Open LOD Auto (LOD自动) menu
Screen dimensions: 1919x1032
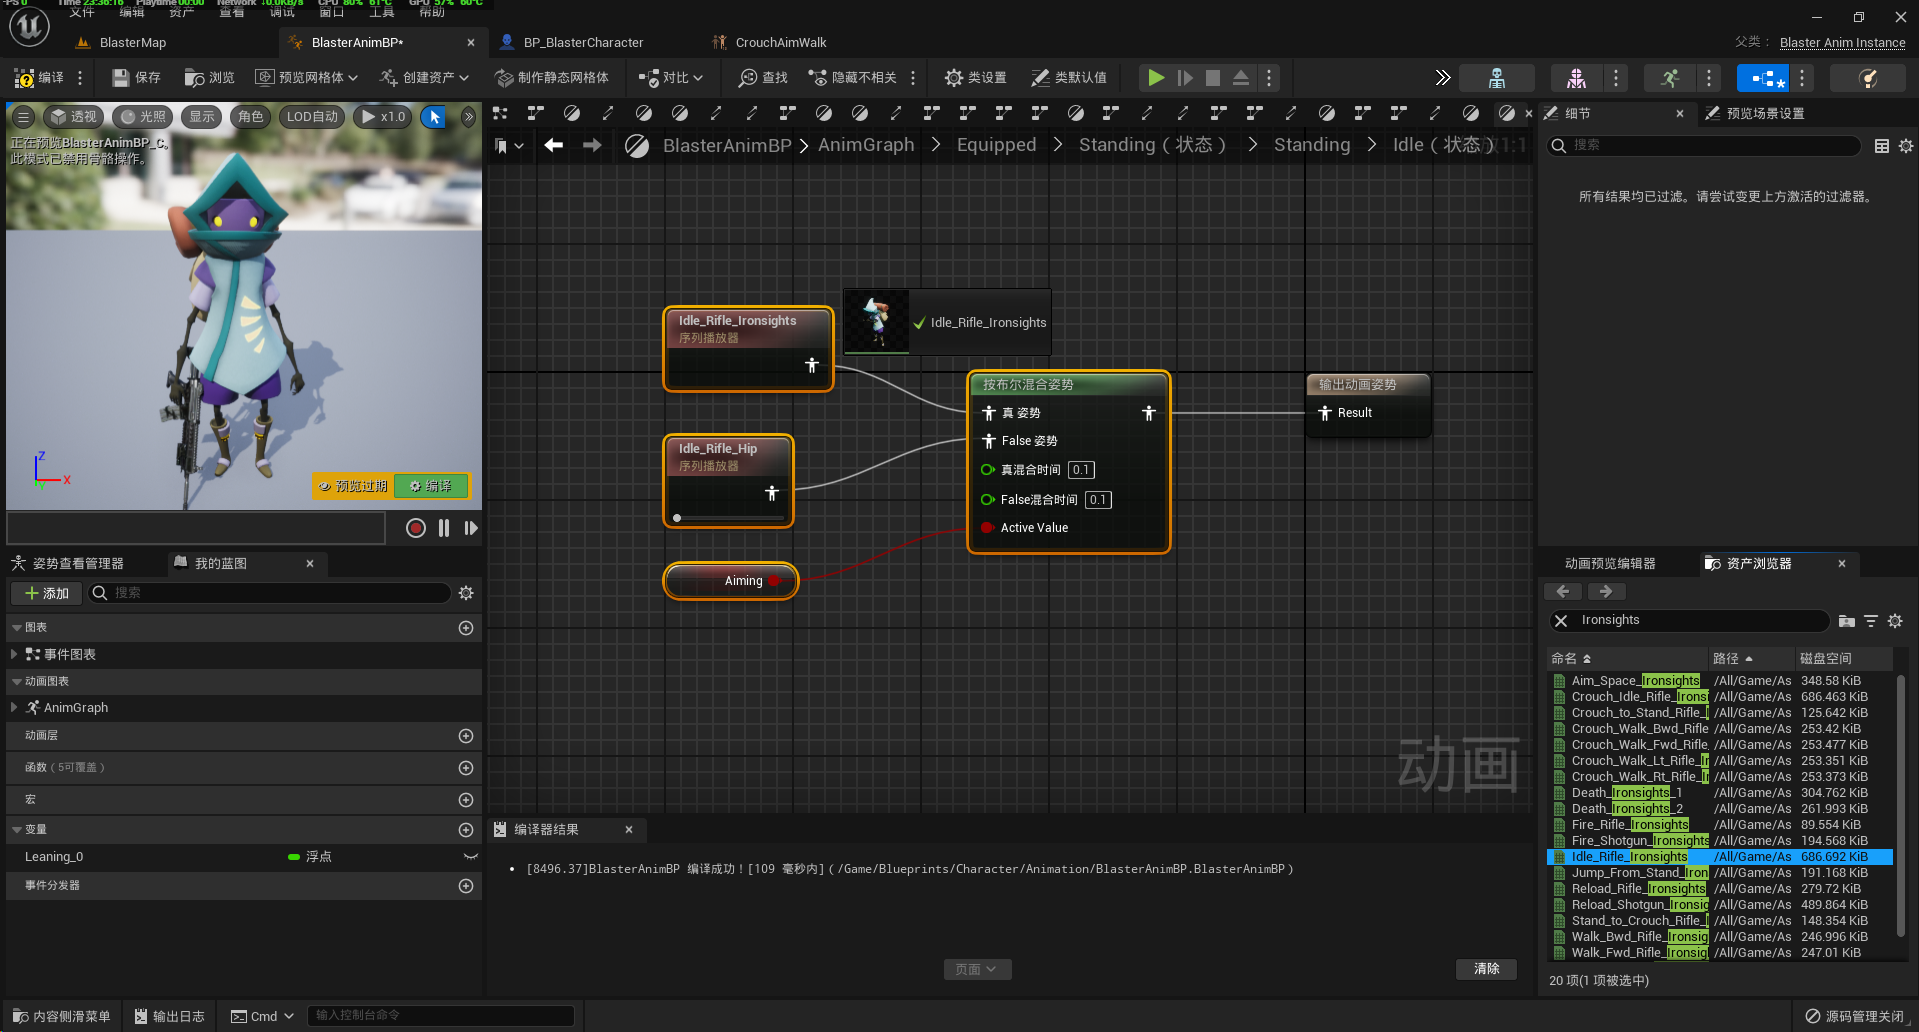(312, 116)
